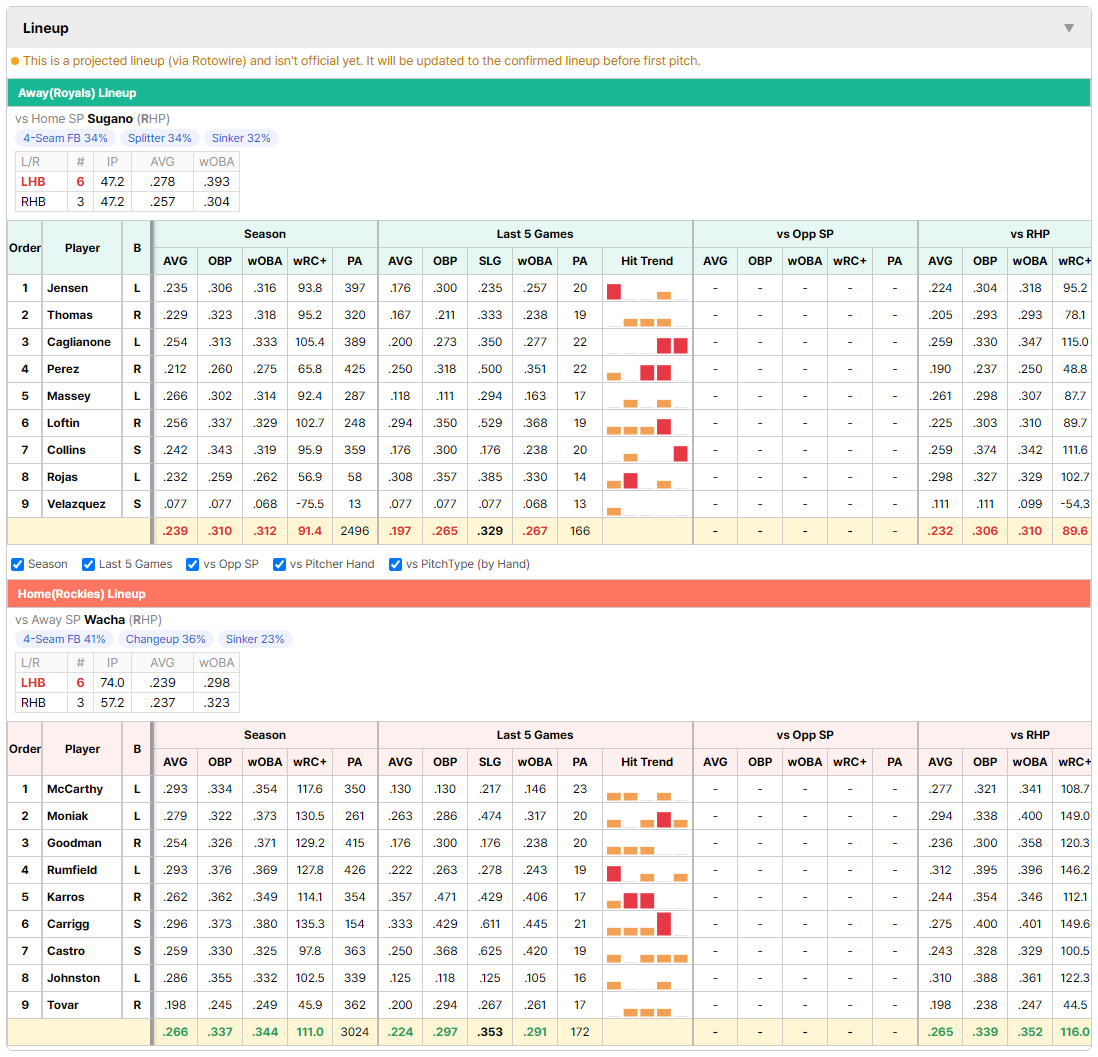Select the 4-Seam FB 34% pitch tag
The width and height of the screenshot is (1098, 1057).
coord(65,139)
